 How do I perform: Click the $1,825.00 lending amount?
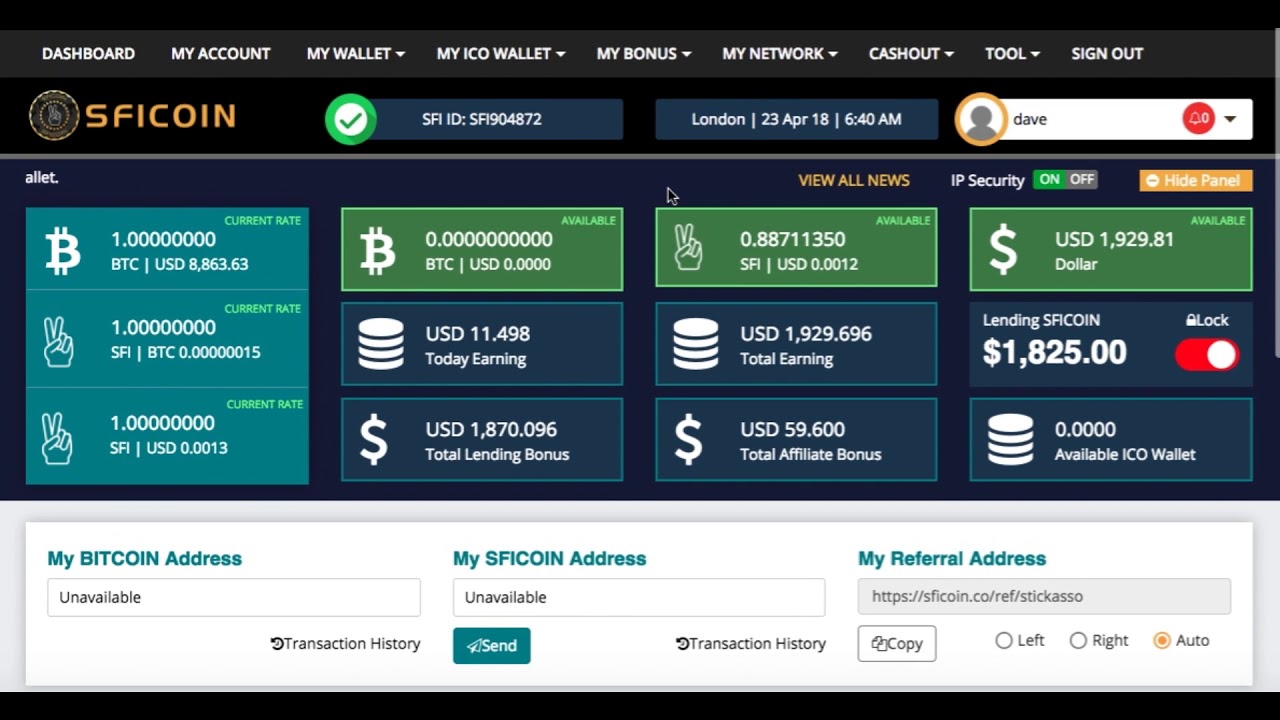1054,352
